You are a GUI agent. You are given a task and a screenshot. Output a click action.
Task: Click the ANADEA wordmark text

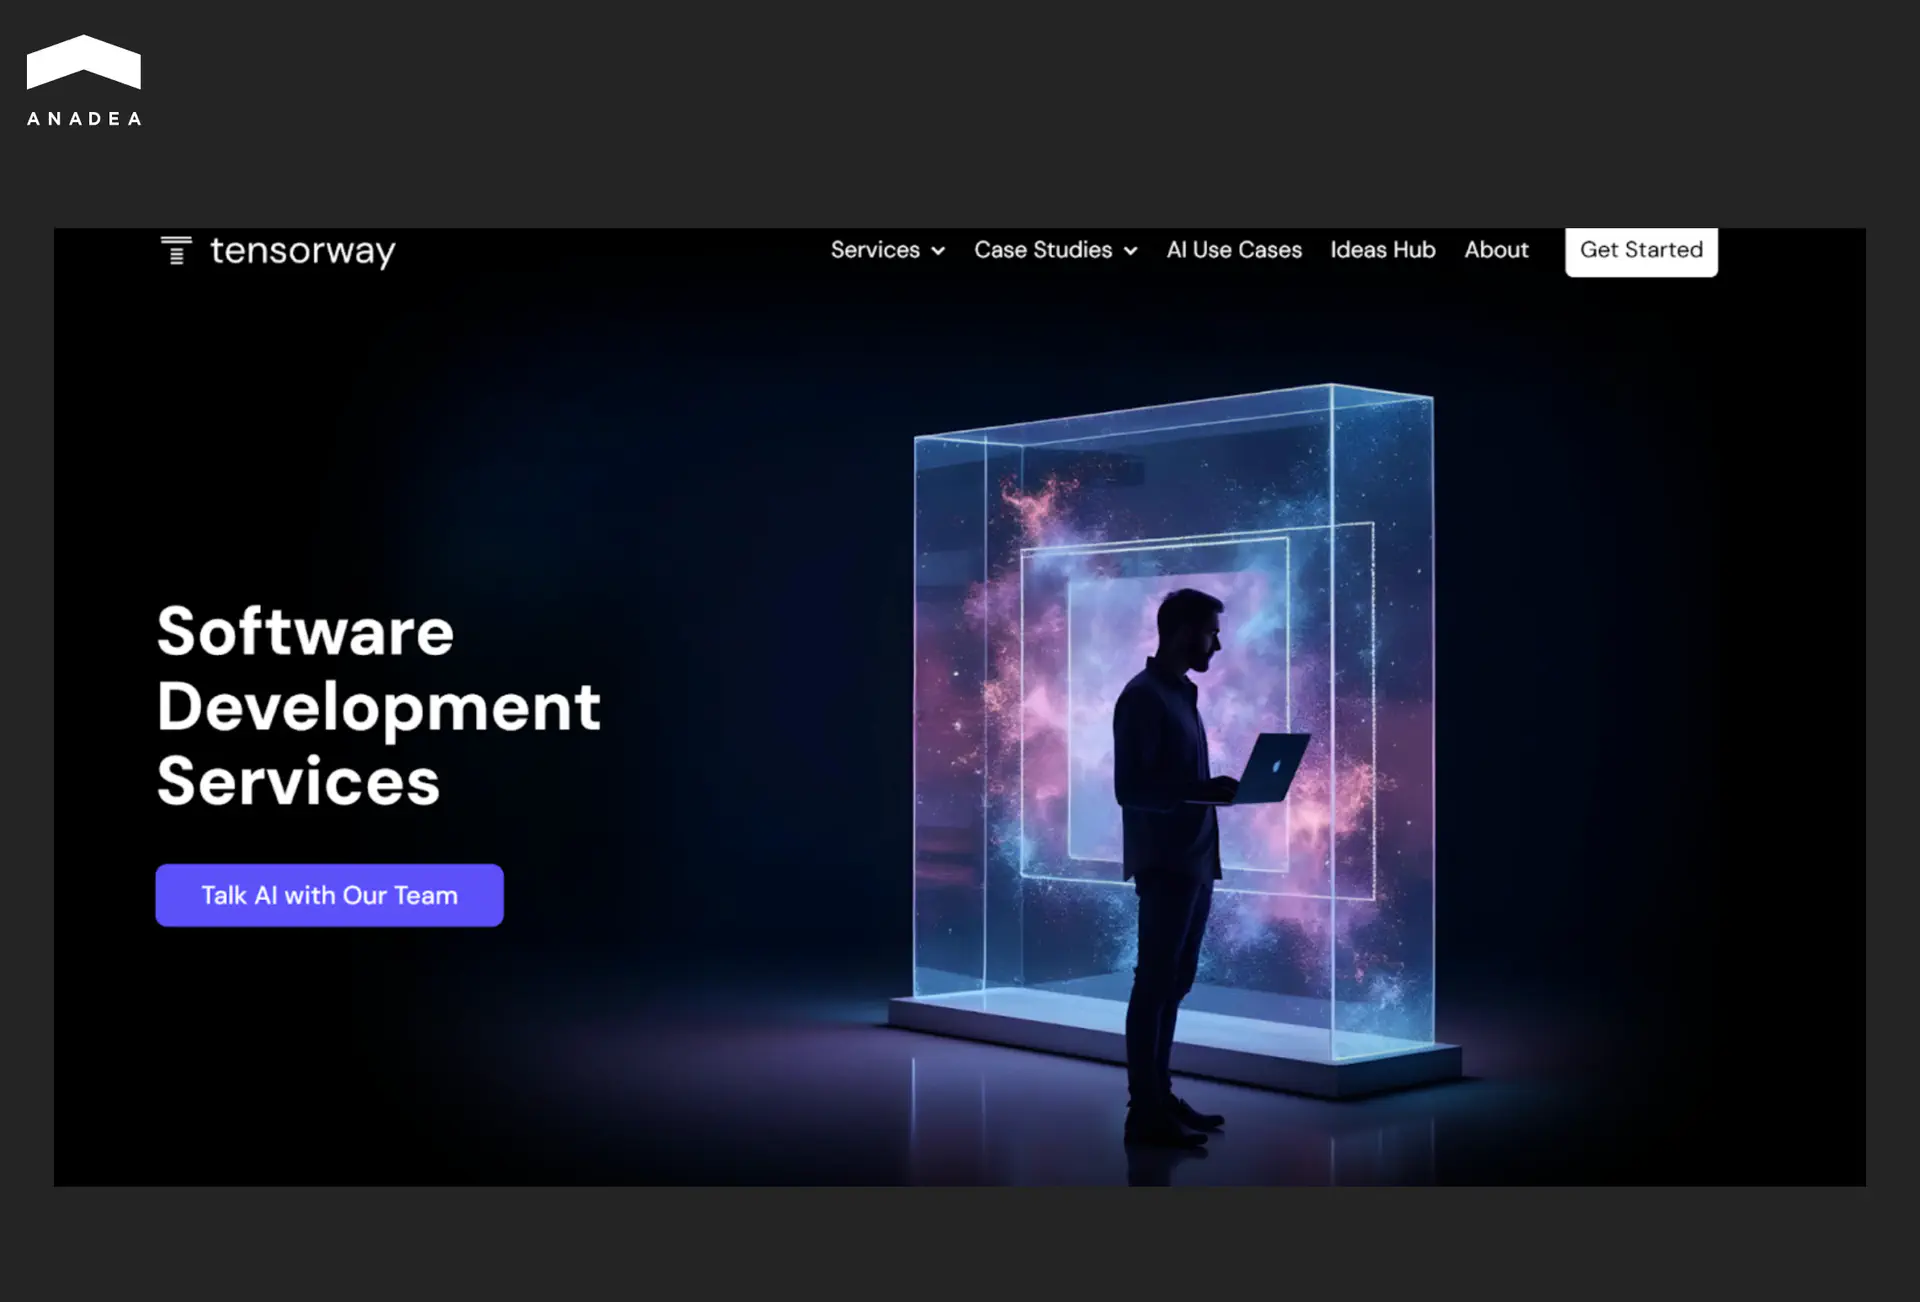point(84,119)
